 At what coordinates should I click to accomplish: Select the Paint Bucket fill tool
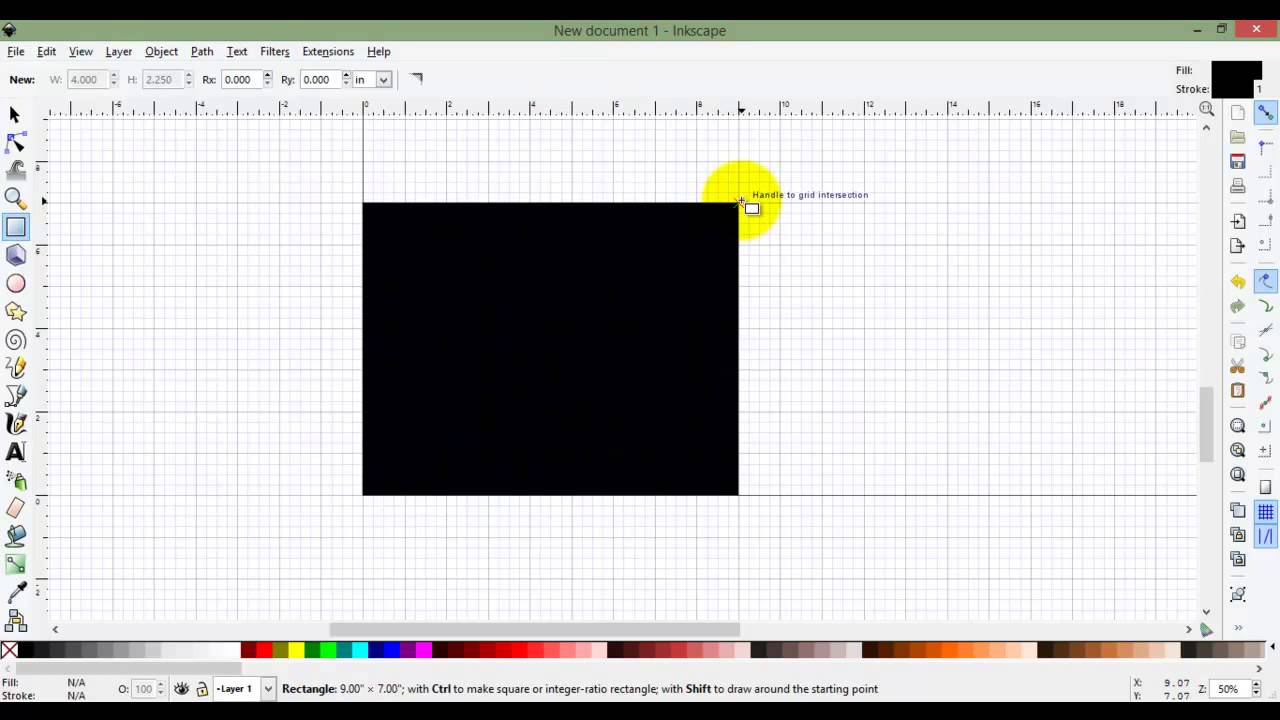(15, 537)
